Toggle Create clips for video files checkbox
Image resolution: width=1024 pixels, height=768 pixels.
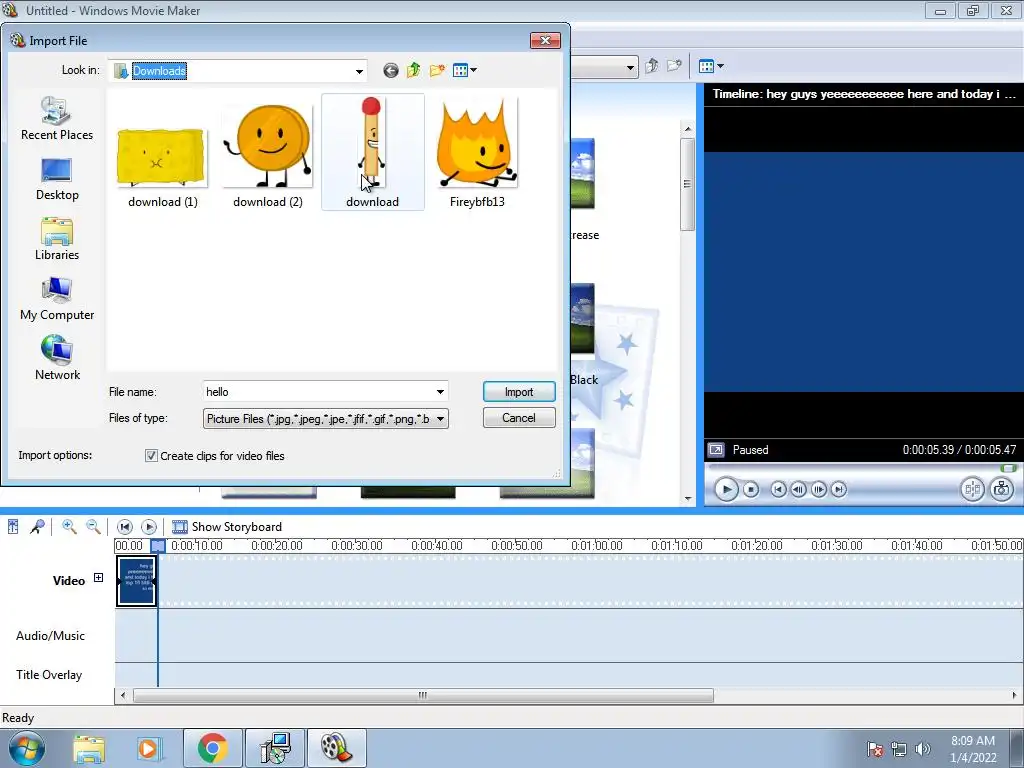151,456
